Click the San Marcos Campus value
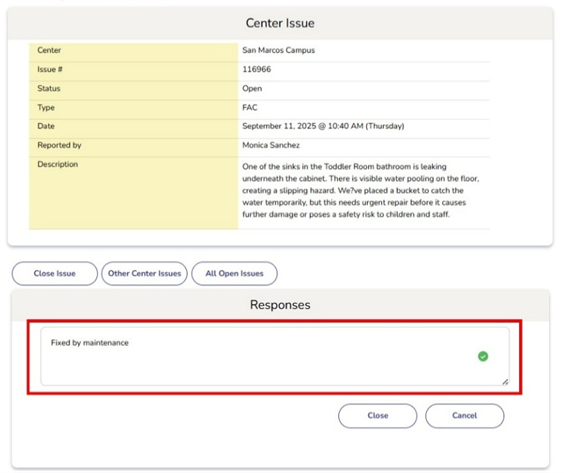The height and width of the screenshot is (473, 564). [278, 50]
